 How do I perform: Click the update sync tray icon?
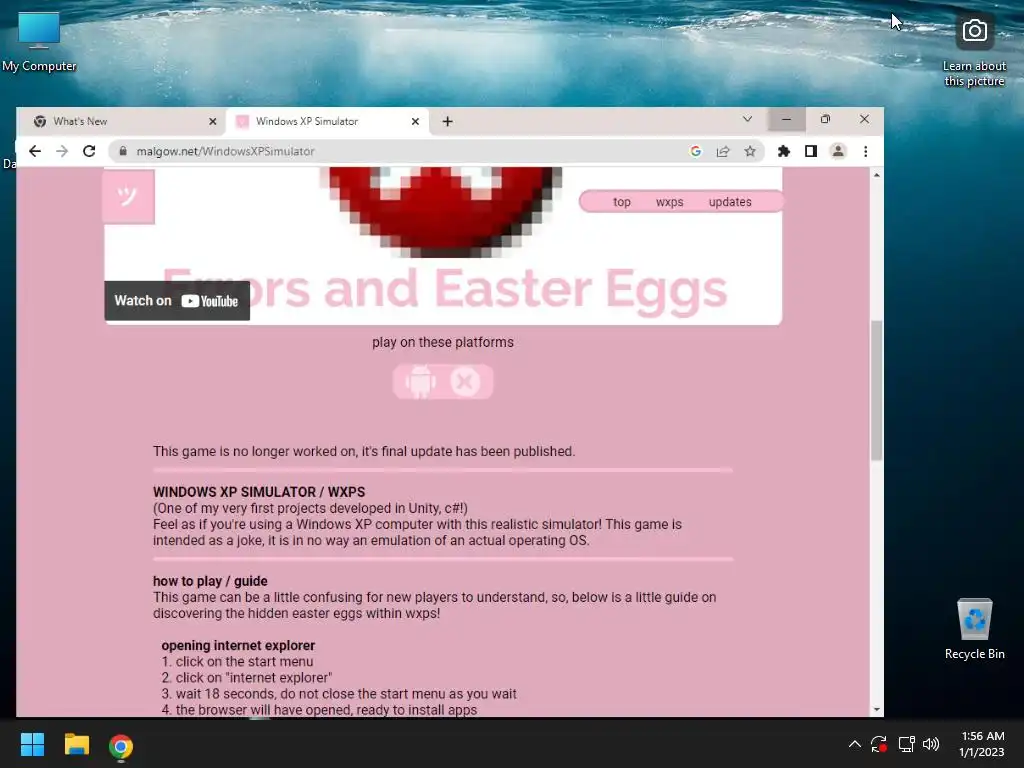click(878, 744)
